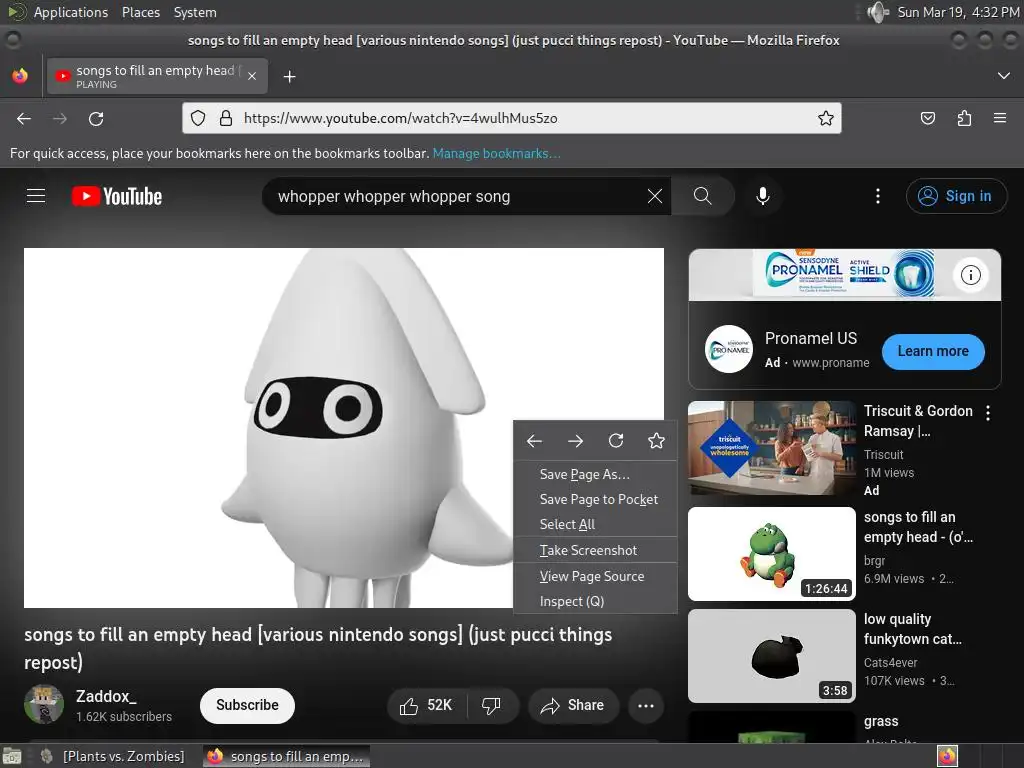The image size is (1024, 768).
Task: Open more actions ellipsis below video
Action: click(x=646, y=705)
